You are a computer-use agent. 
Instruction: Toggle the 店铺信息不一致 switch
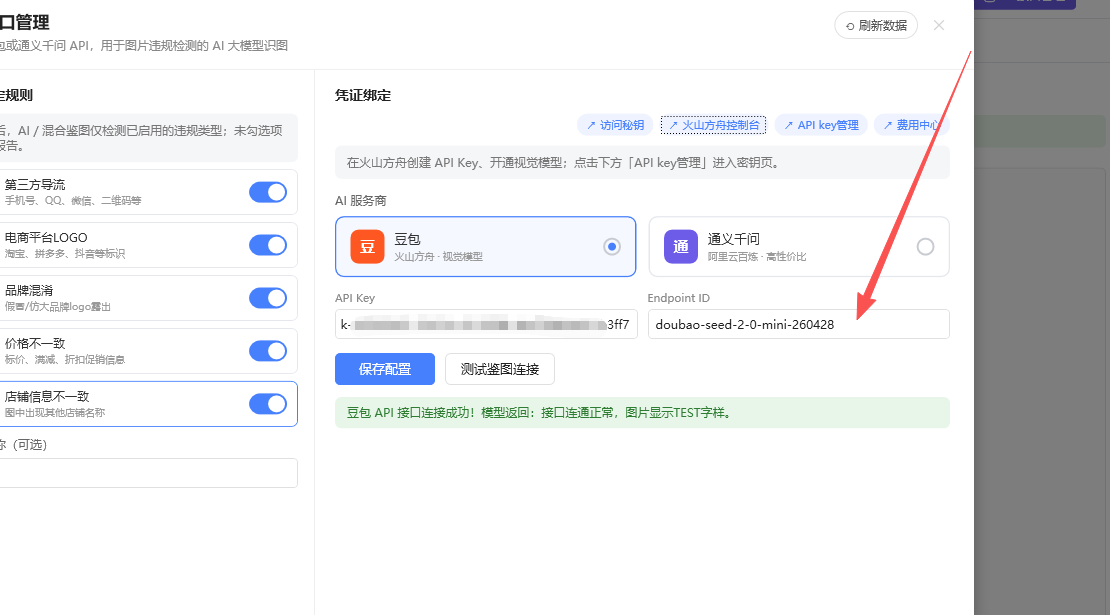pyautogui.click(x=268, y=404)
